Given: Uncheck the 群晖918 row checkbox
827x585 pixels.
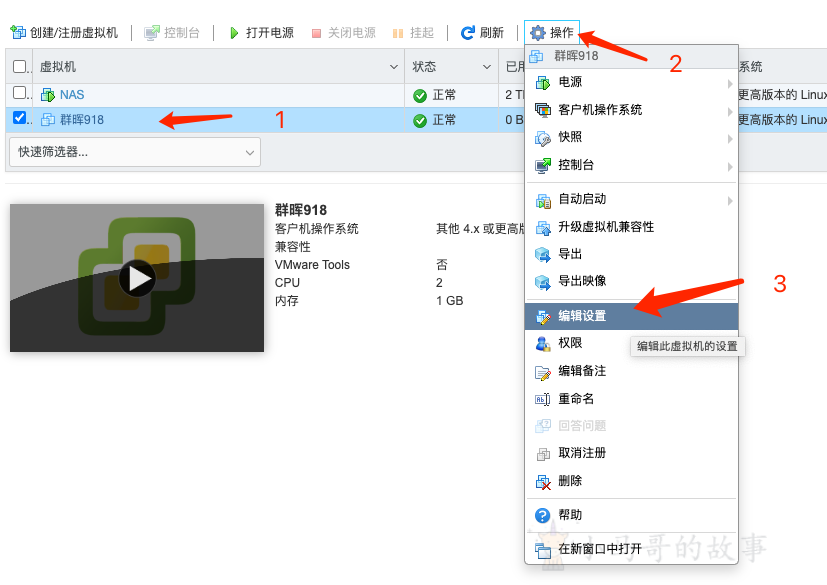Looking at the screenshot, I should 20,118.
